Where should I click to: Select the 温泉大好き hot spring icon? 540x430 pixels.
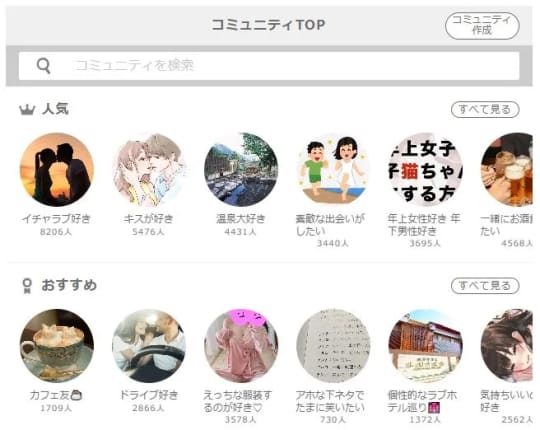[241, 169]
